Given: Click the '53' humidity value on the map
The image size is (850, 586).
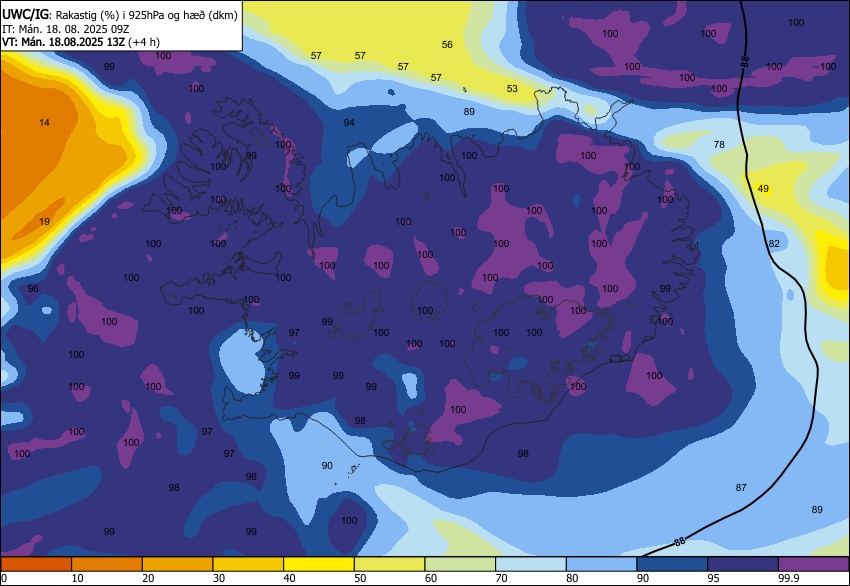Looking at the screenshot, I should [512, 88].
